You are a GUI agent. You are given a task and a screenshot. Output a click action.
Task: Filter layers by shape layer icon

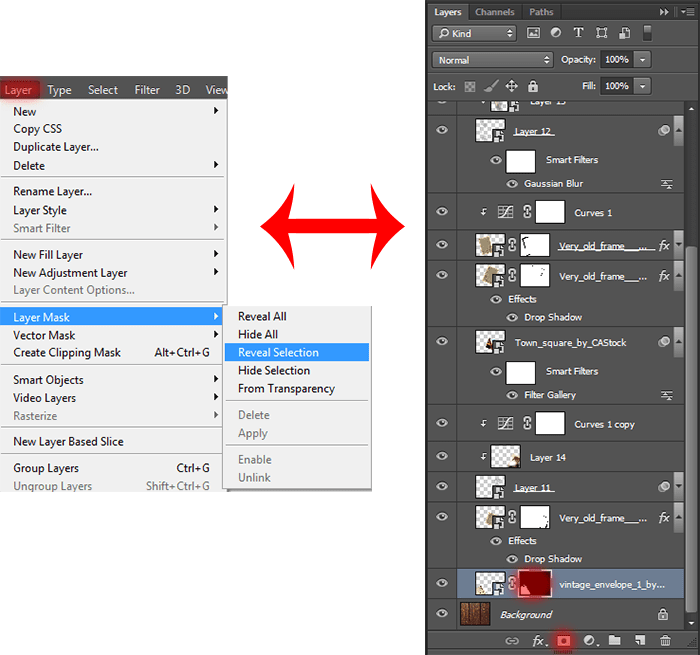[x=602, y=33]
